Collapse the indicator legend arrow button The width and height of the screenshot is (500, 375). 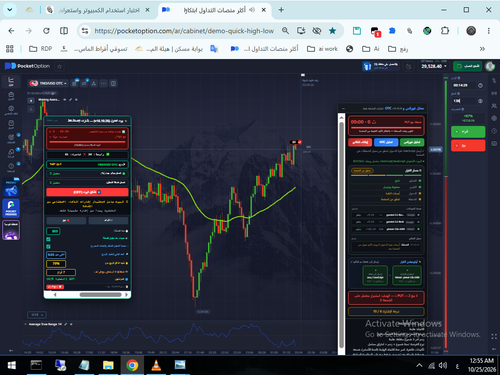tap(31, 100)
